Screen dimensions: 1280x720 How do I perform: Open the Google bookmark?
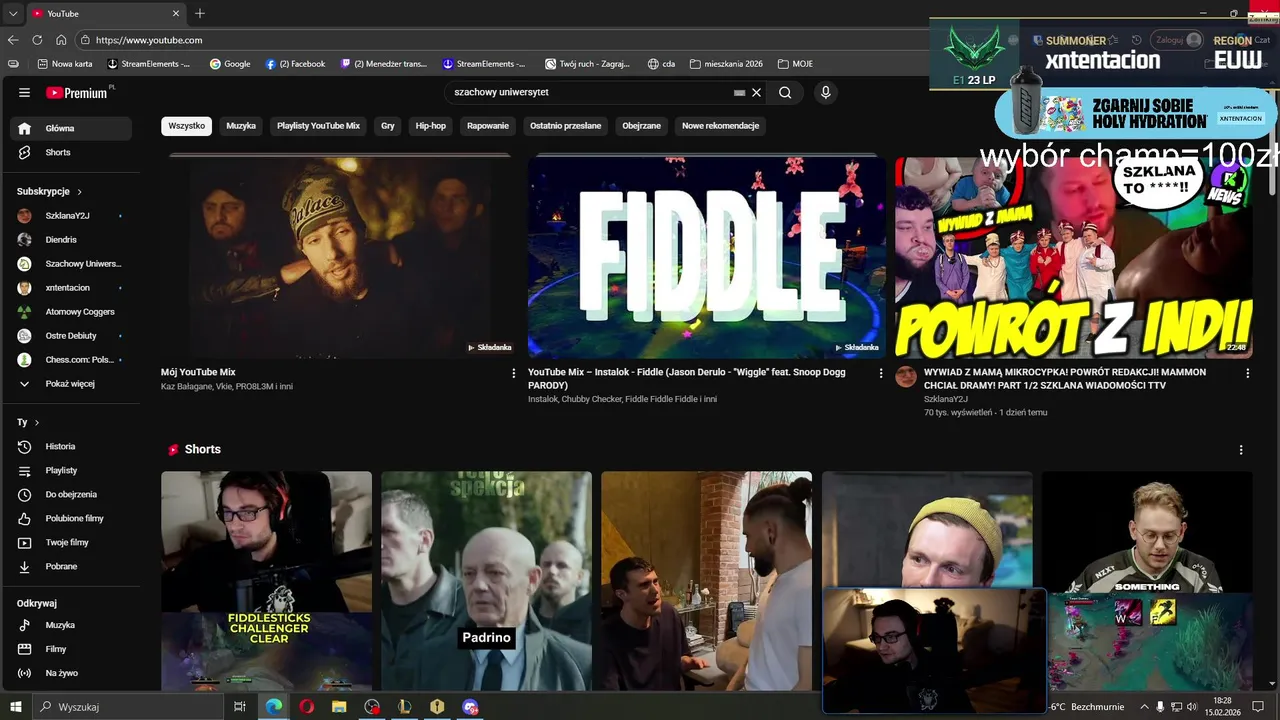[x=230, y=63]
